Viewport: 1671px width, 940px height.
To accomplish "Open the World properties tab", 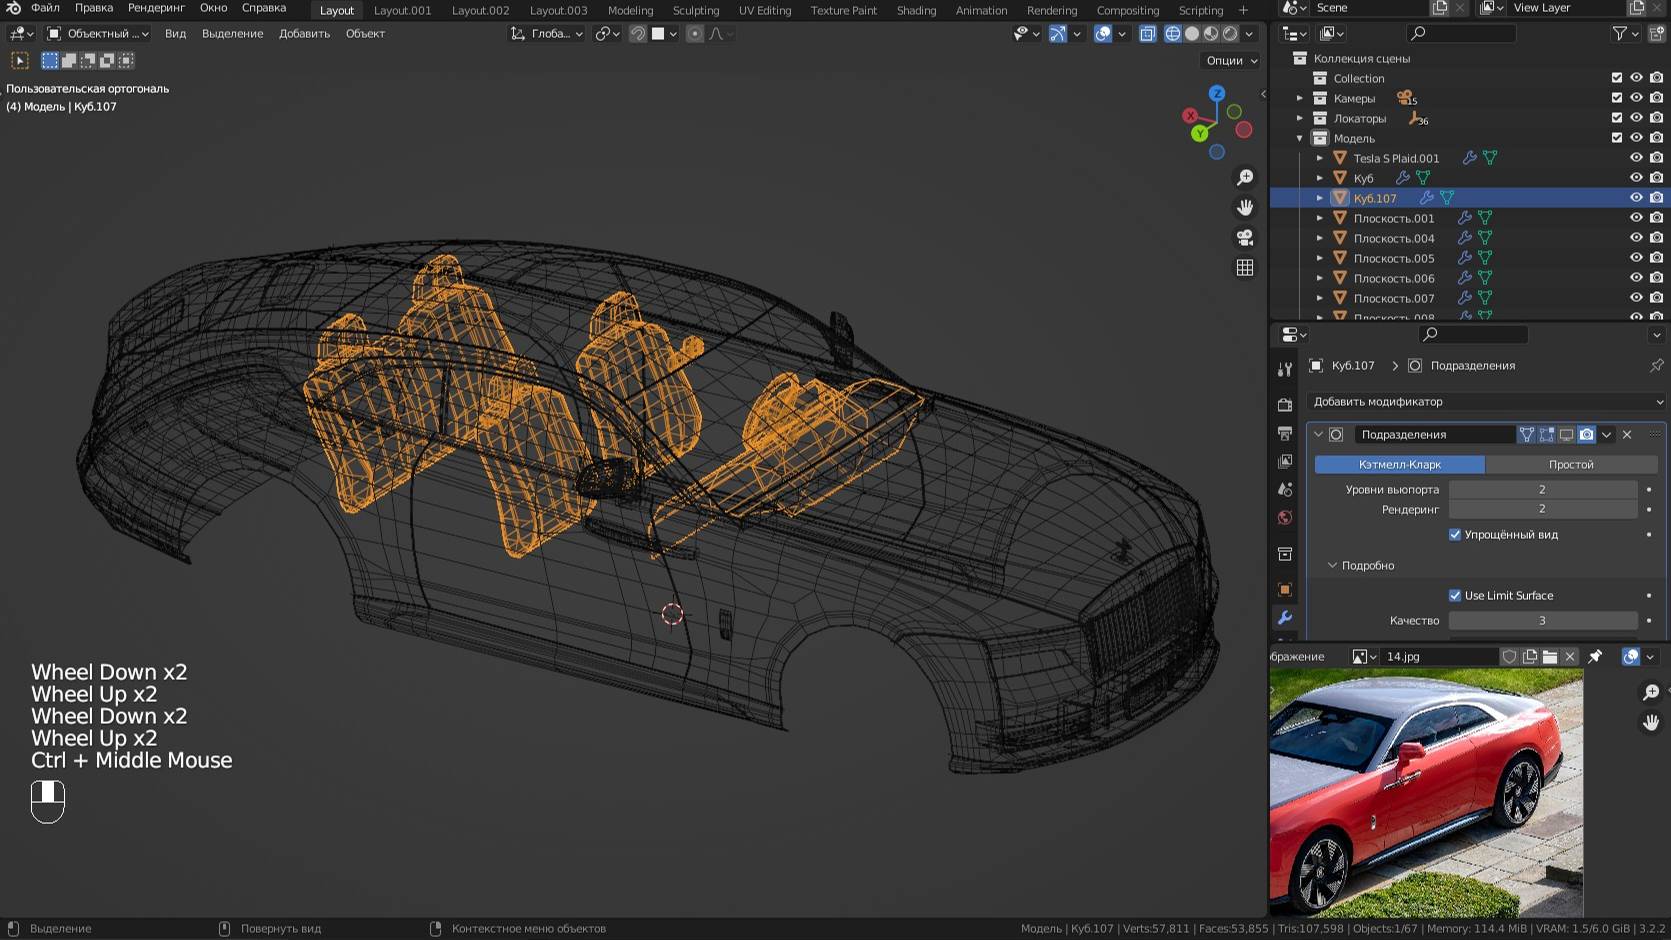I will point(1285,517).
